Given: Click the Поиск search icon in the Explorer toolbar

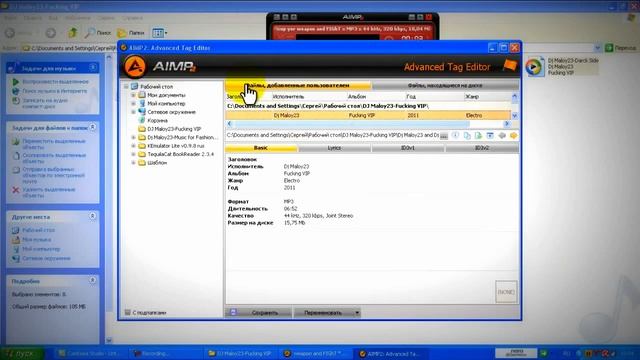Looking at the screenshot, I should 90,33.
